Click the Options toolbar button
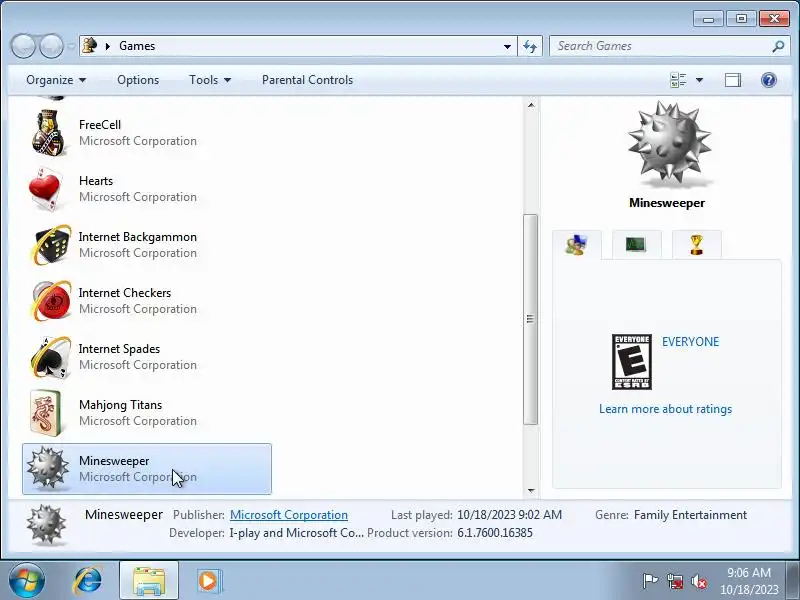 [x=138, y=80]
